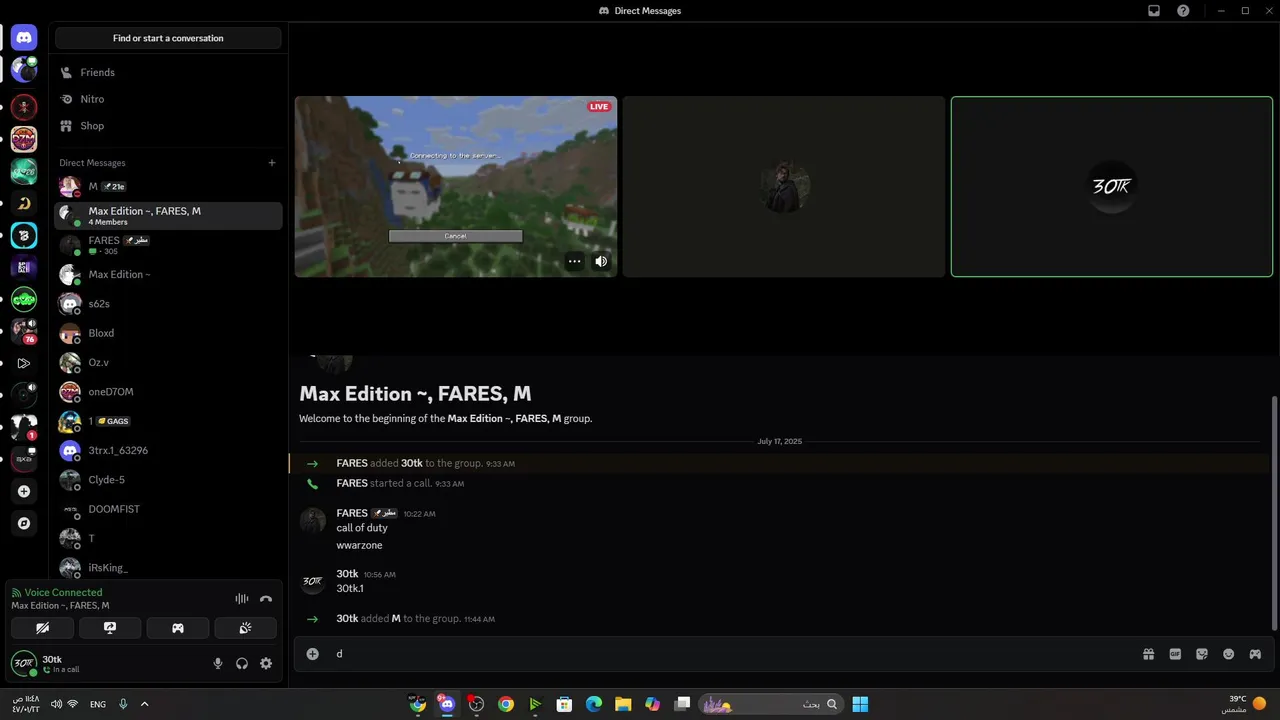
Task: Open the Discord home Direct Messages icon
Action: click(24, 38)
